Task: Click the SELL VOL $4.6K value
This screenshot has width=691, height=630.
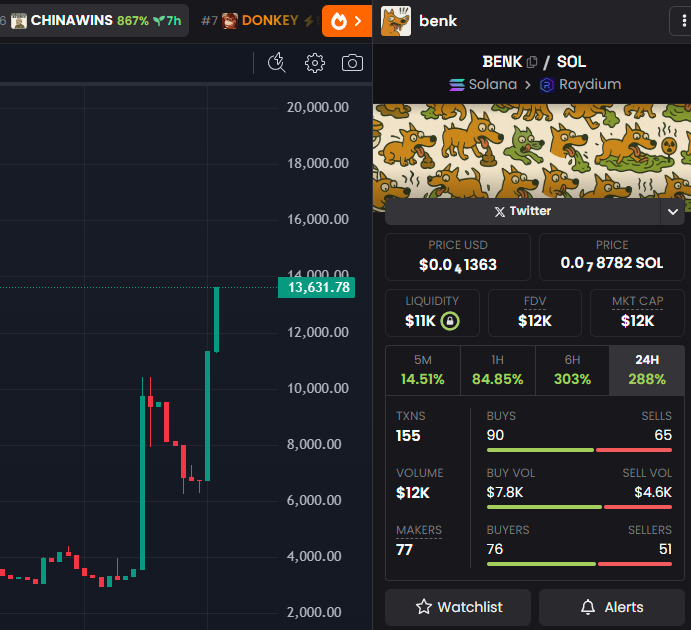Action: (653, 492)
